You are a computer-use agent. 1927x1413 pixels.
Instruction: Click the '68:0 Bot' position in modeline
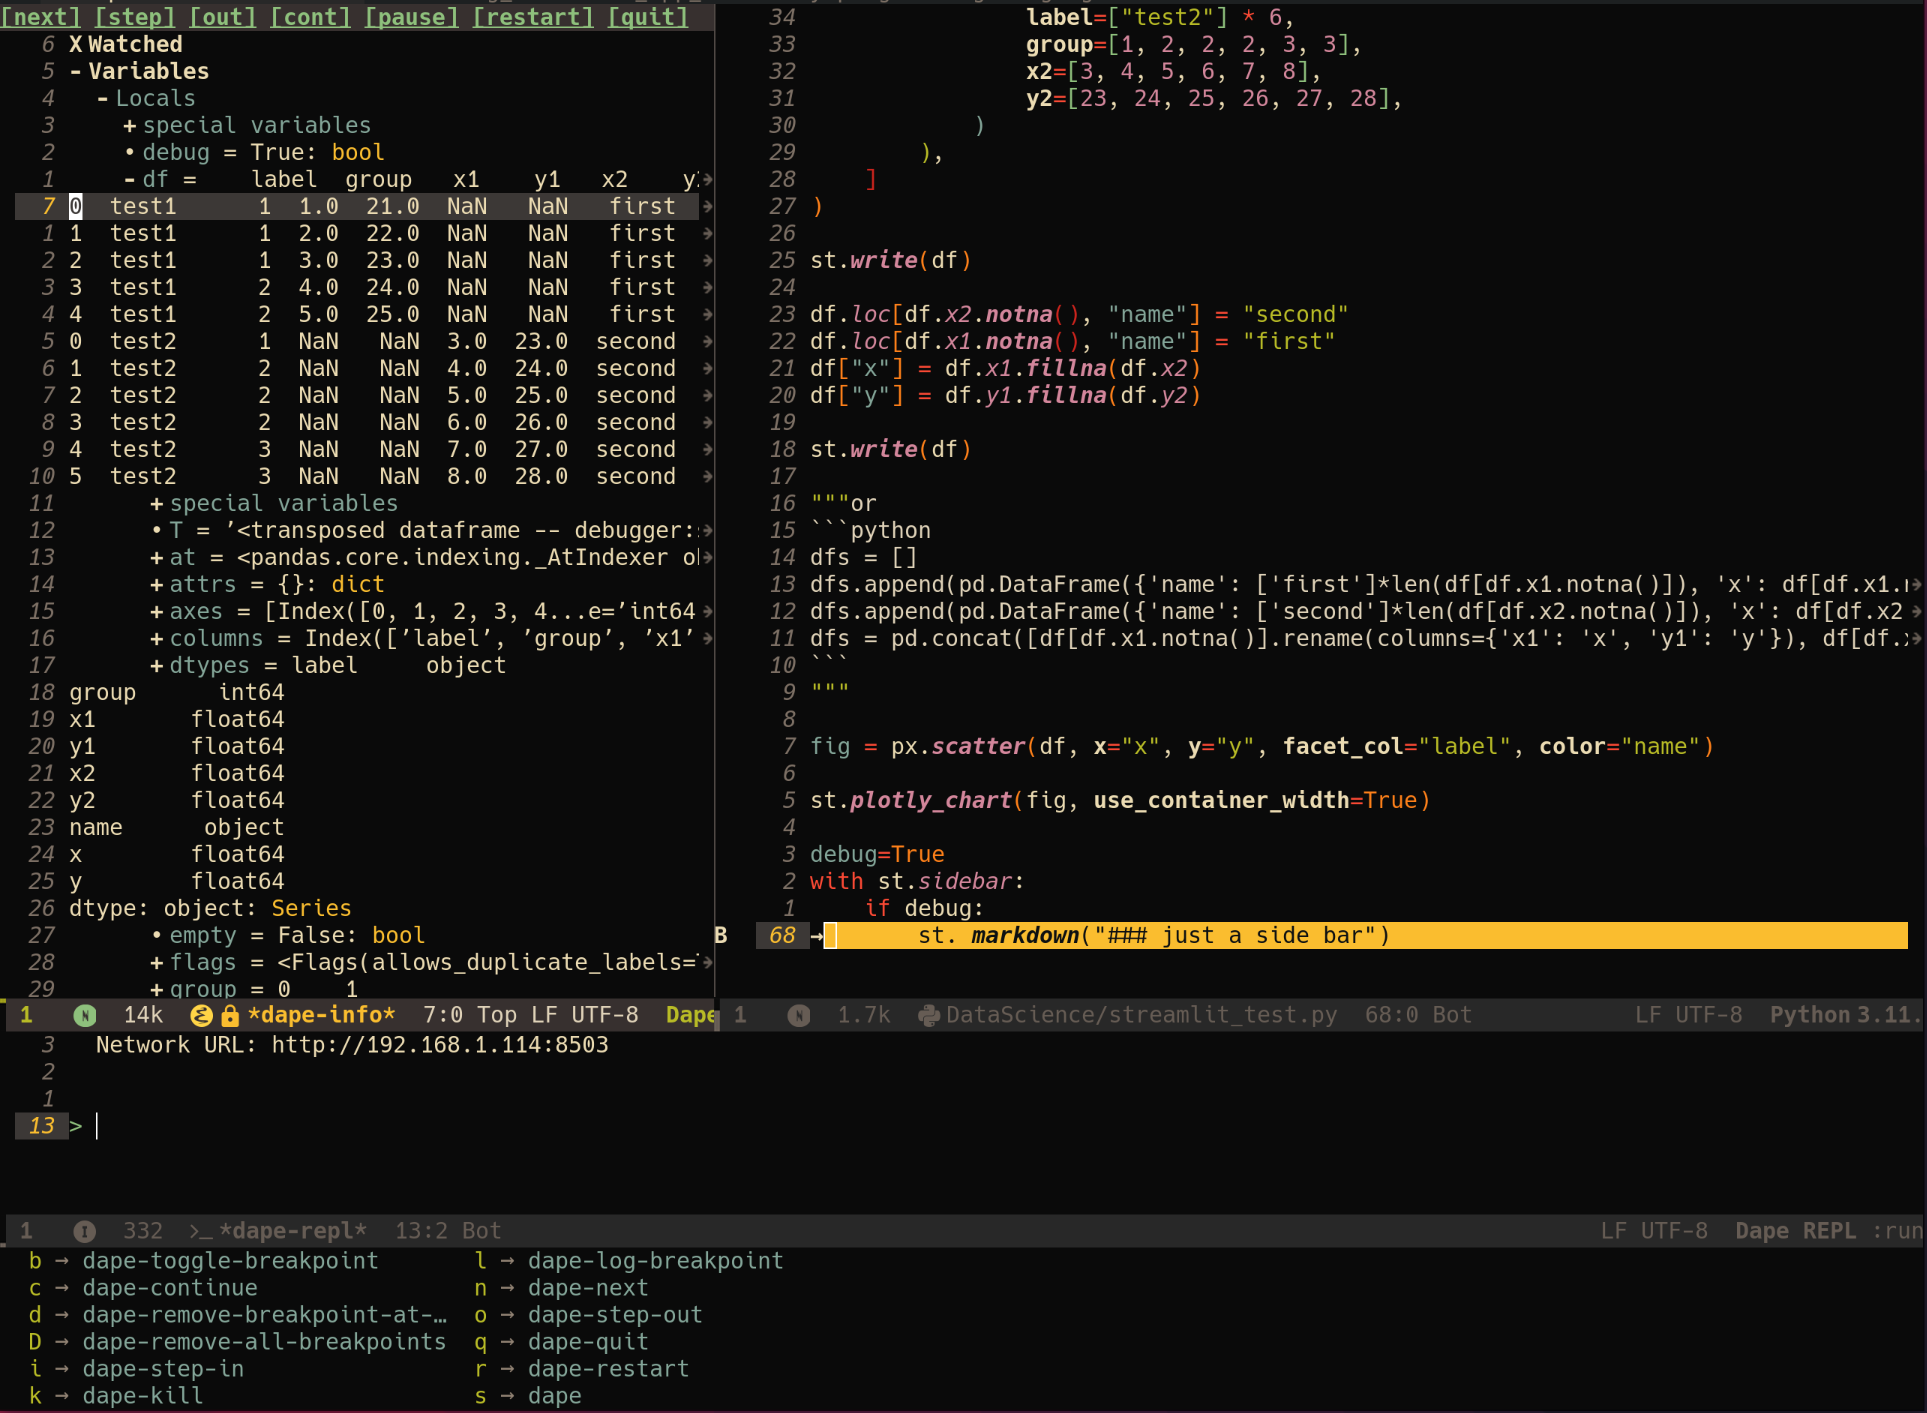[x=1417, y=1015]
